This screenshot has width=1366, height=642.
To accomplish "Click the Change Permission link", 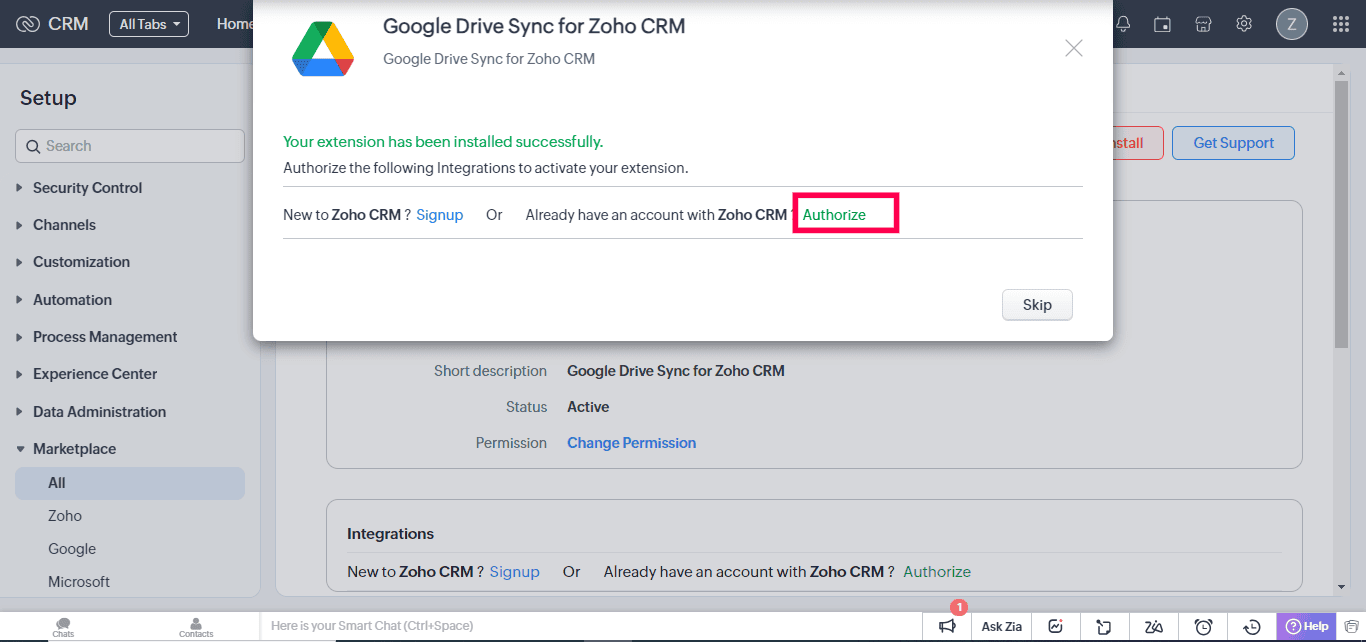I will point(631,443).
